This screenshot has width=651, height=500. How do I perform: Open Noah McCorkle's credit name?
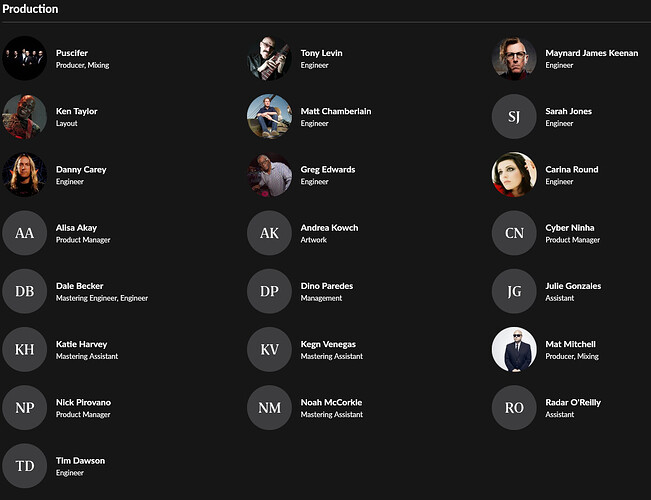click(x=332, y=402)
